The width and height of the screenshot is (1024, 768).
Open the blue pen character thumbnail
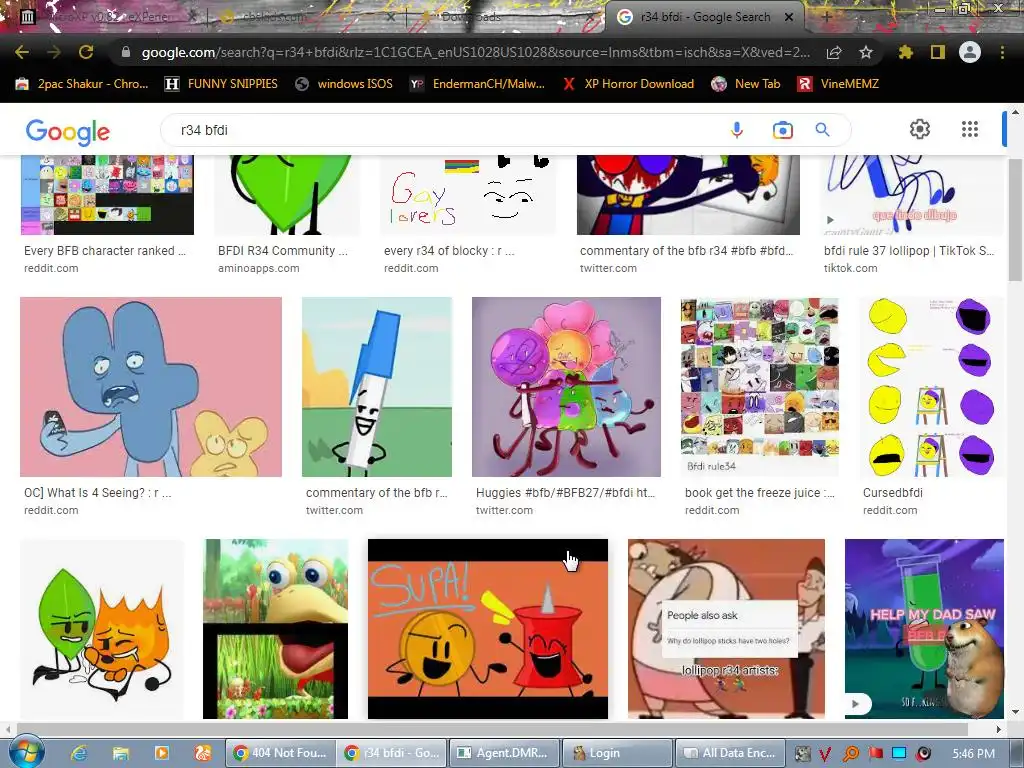(x=377, y=387)
